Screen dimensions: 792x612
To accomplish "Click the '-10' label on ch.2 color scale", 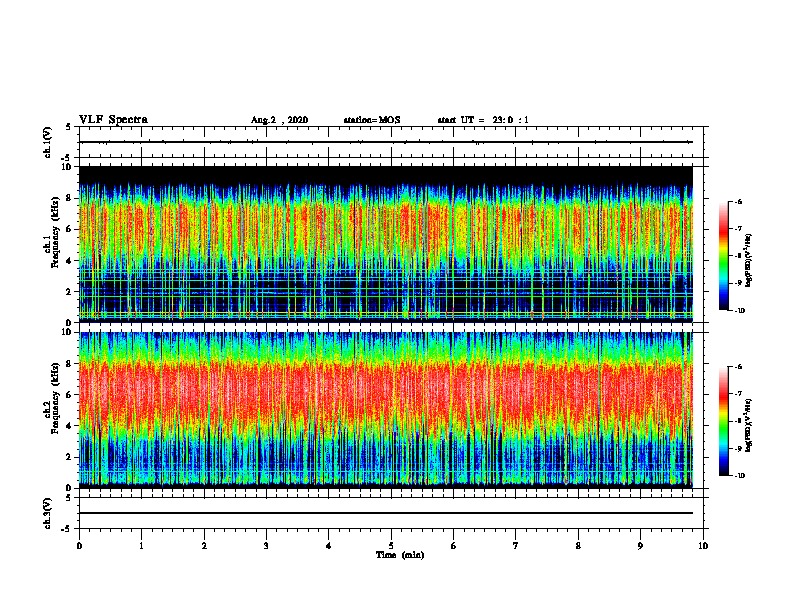I will pyautogui.click(x=739, y=476).
